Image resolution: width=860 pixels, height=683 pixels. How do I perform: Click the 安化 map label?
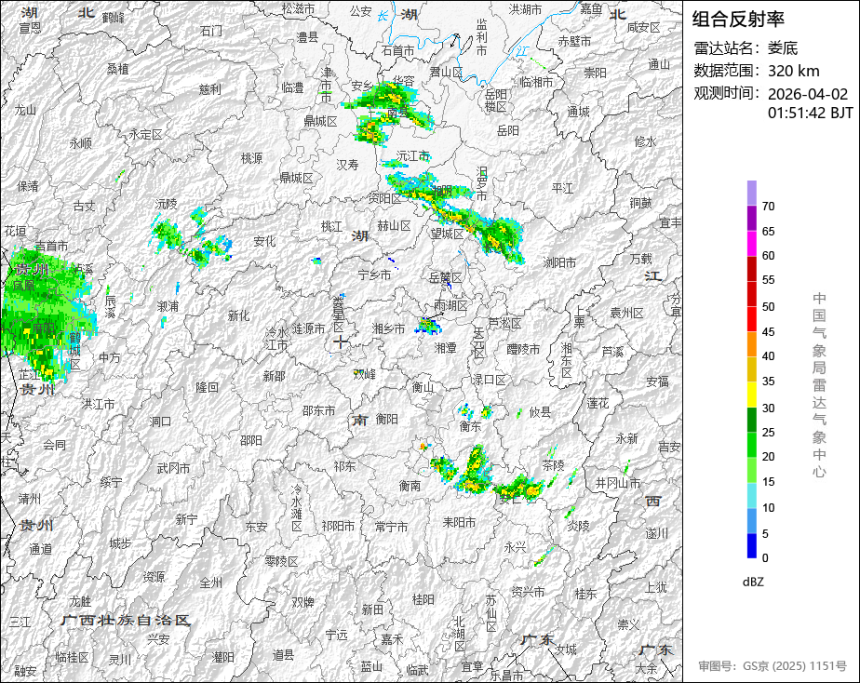(x=264, y=241)
